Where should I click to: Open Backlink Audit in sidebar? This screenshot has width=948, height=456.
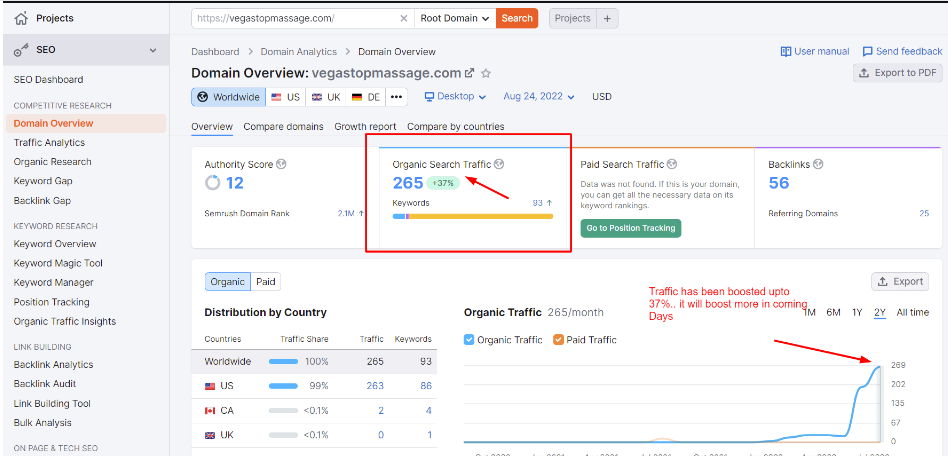click(45, 384)
